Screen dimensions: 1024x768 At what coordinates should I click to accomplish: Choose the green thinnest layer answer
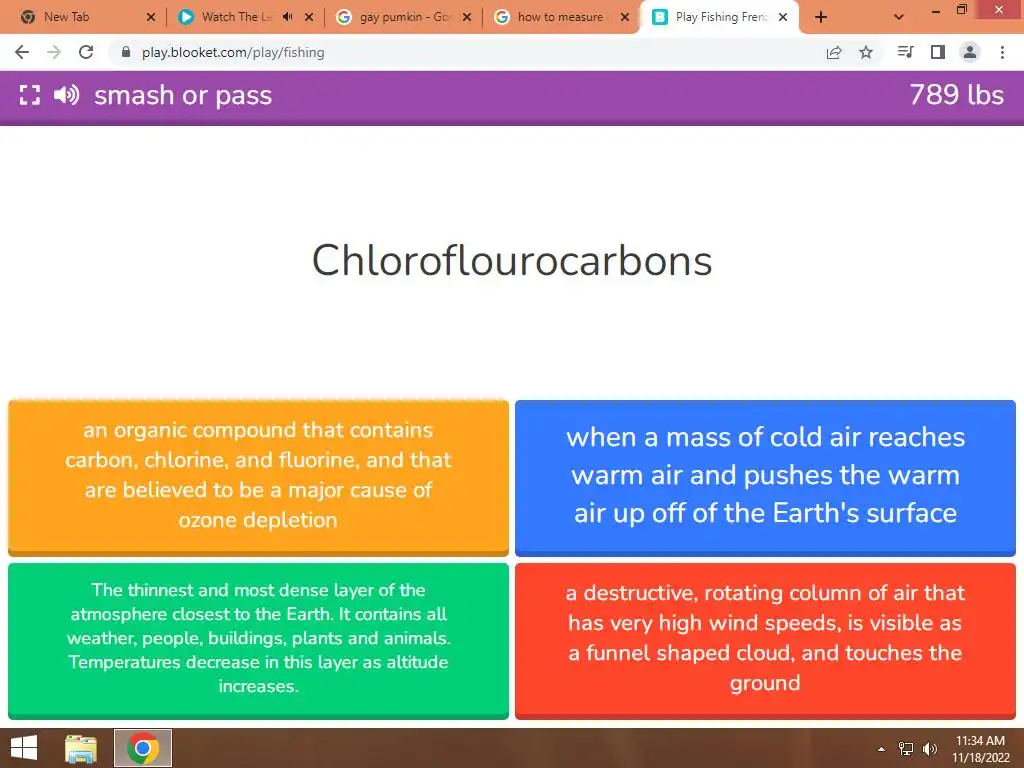pos(258,641)
